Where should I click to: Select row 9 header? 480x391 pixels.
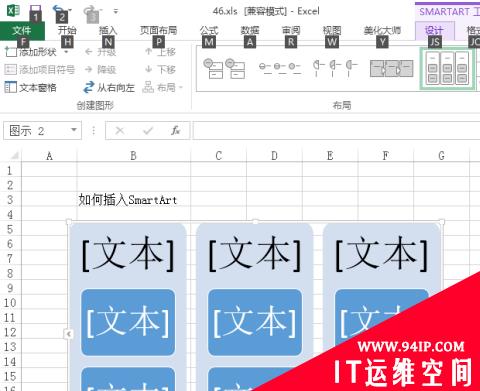click(x=10, y=287)
